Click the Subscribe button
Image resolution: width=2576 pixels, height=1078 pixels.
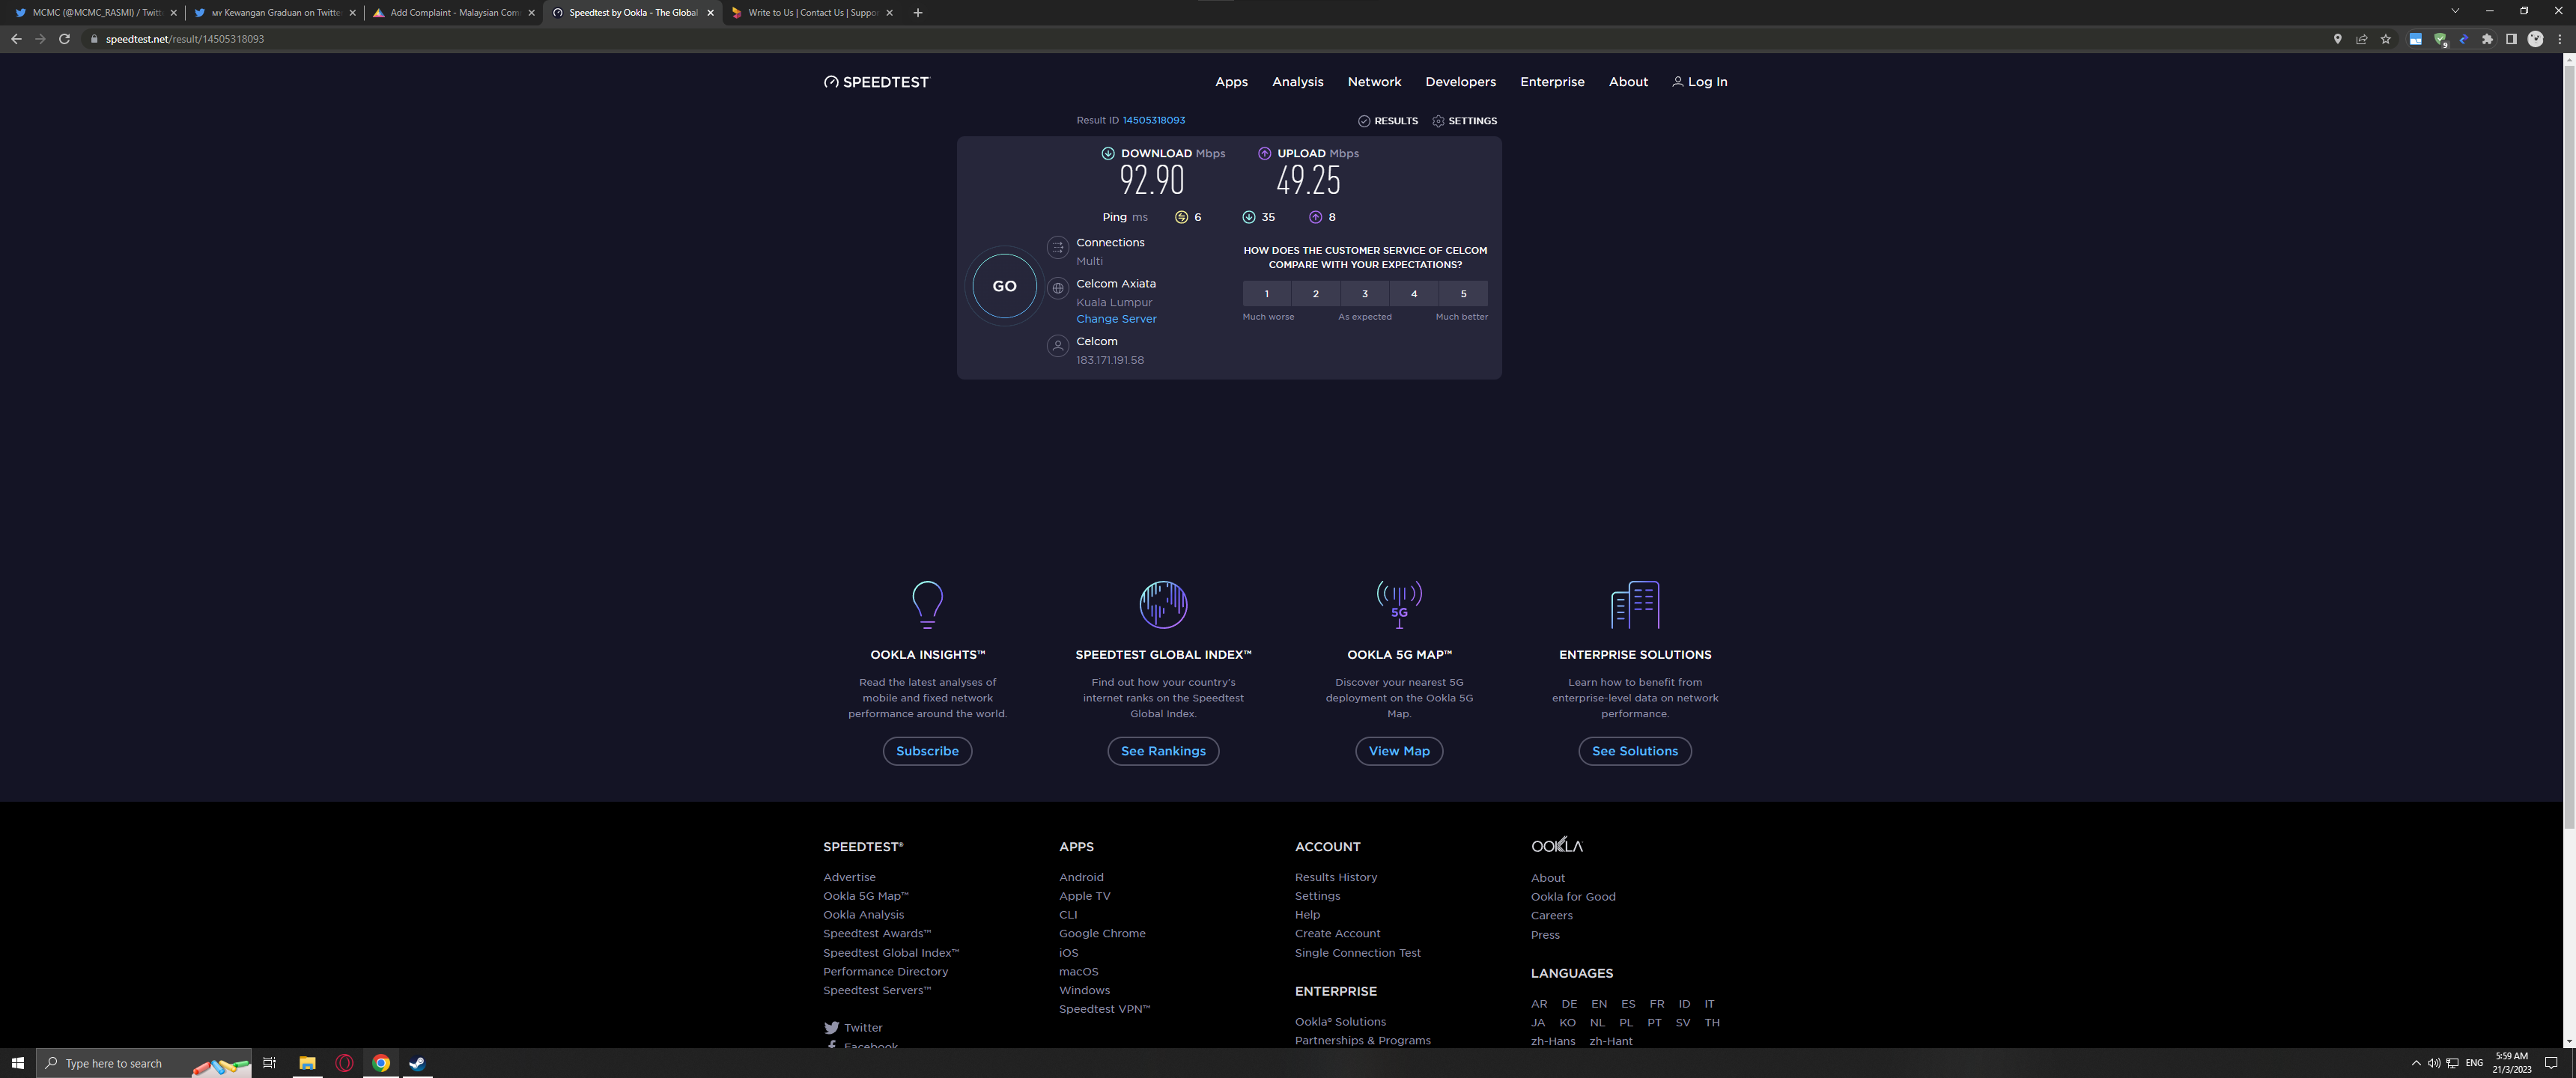[x=927, y=751]
